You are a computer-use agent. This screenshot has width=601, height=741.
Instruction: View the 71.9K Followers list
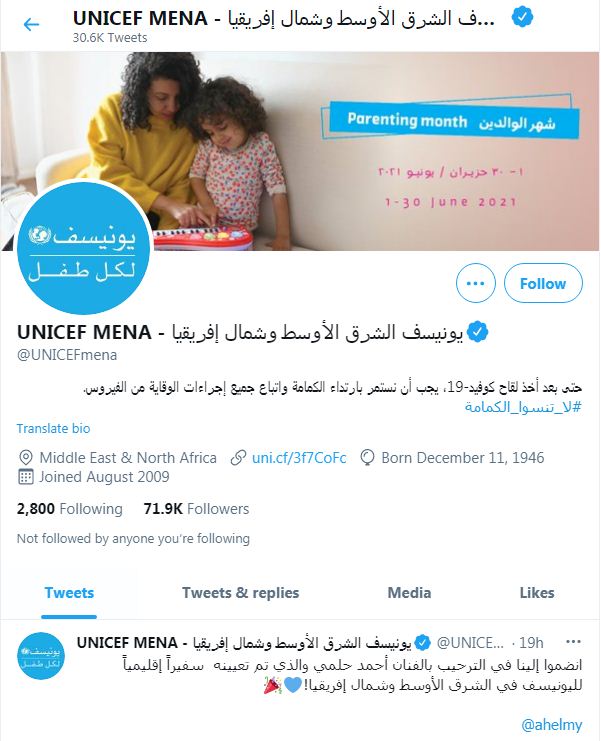pos(196,509)
